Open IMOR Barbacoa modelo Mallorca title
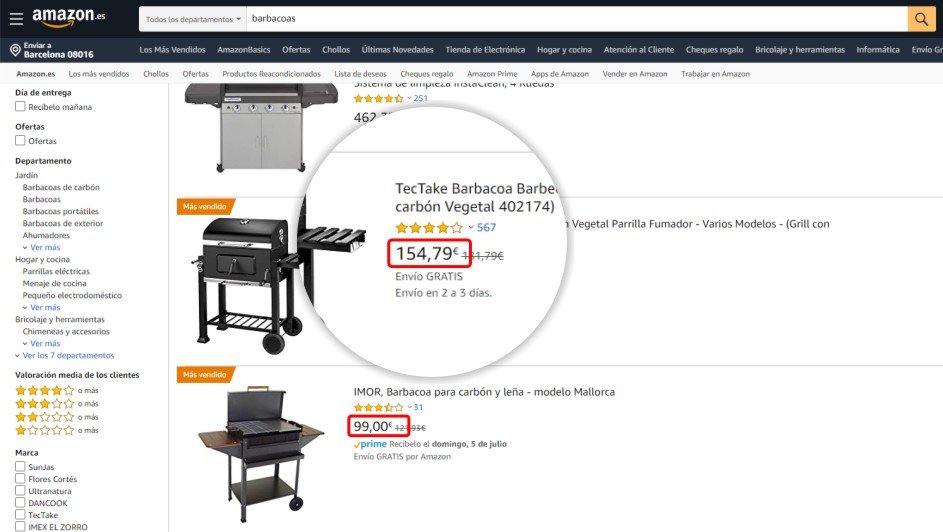The image size is (943, 532). point(484,392)
